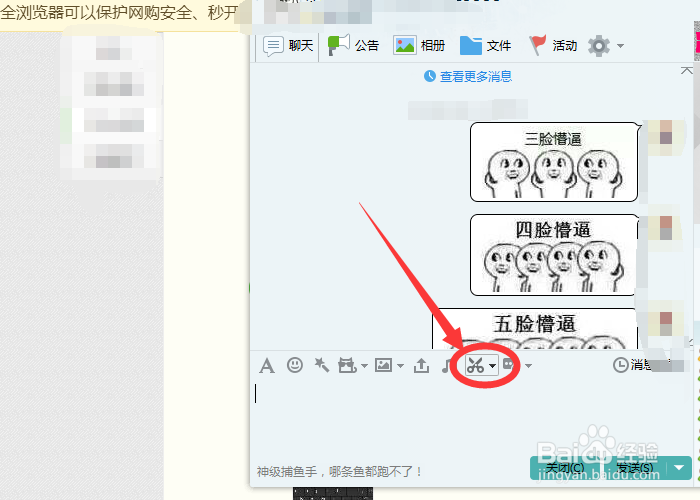This screenshot has height=500, width=700.
Task: Open the 文件 files tab
Action: click(x=485, y=46)
